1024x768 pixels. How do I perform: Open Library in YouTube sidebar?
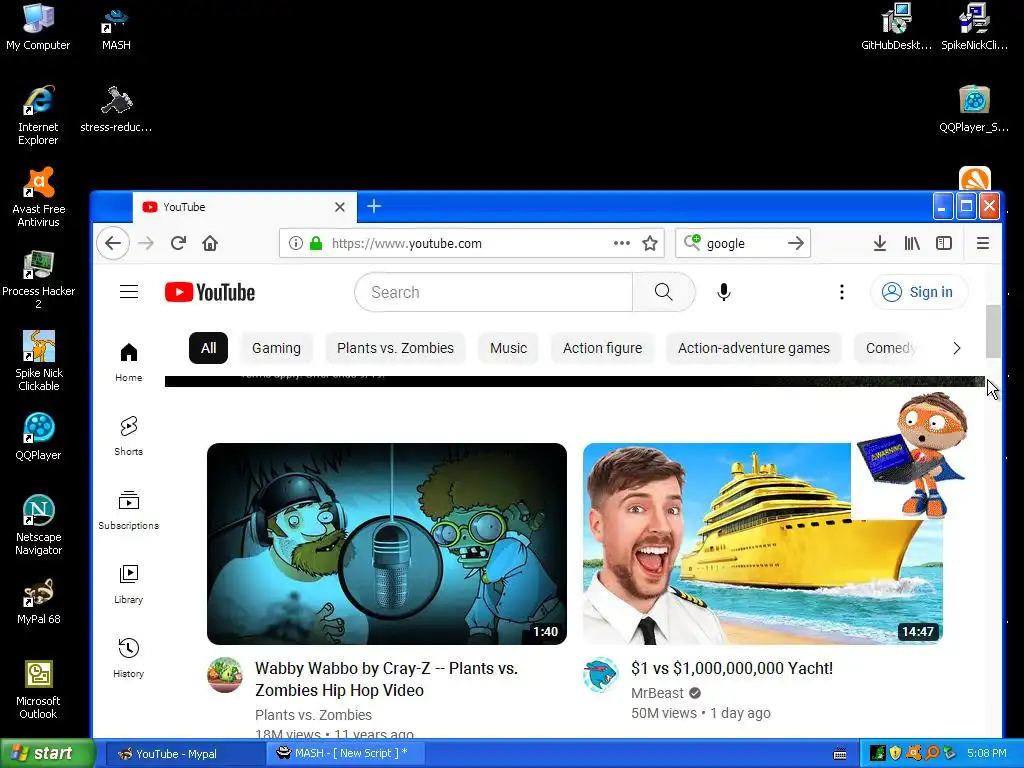pos(129,584)
